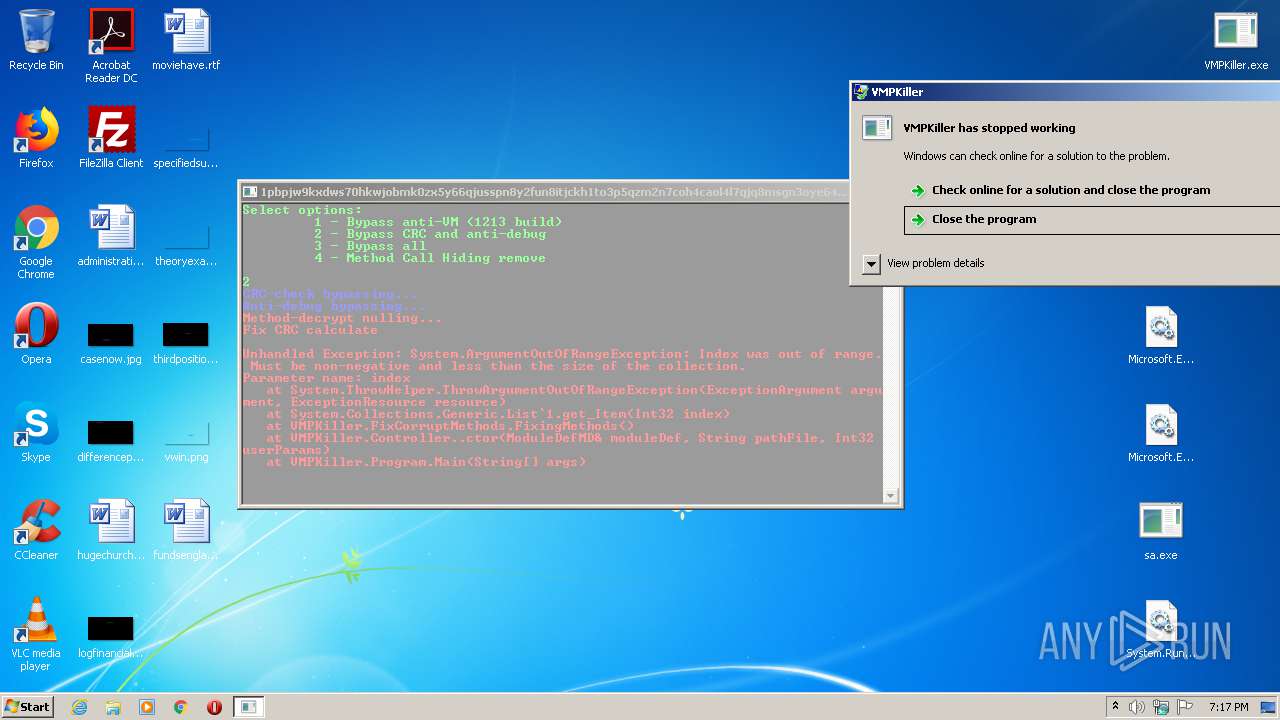
Task: Open sa.exe desktop icon
Action: [1161, 530]
